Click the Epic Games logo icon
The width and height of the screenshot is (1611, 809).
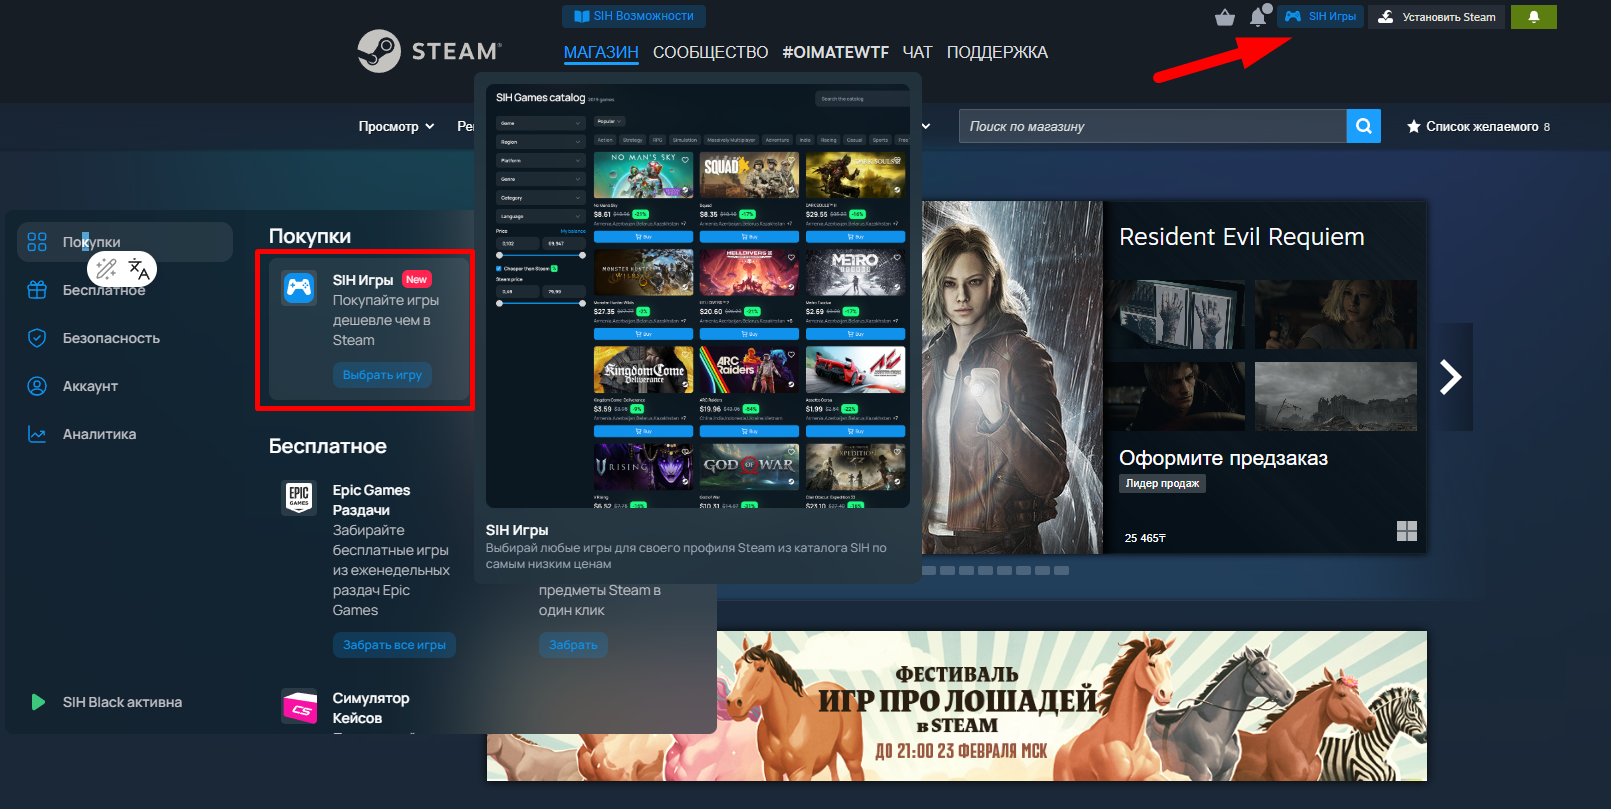coord(299,497)
